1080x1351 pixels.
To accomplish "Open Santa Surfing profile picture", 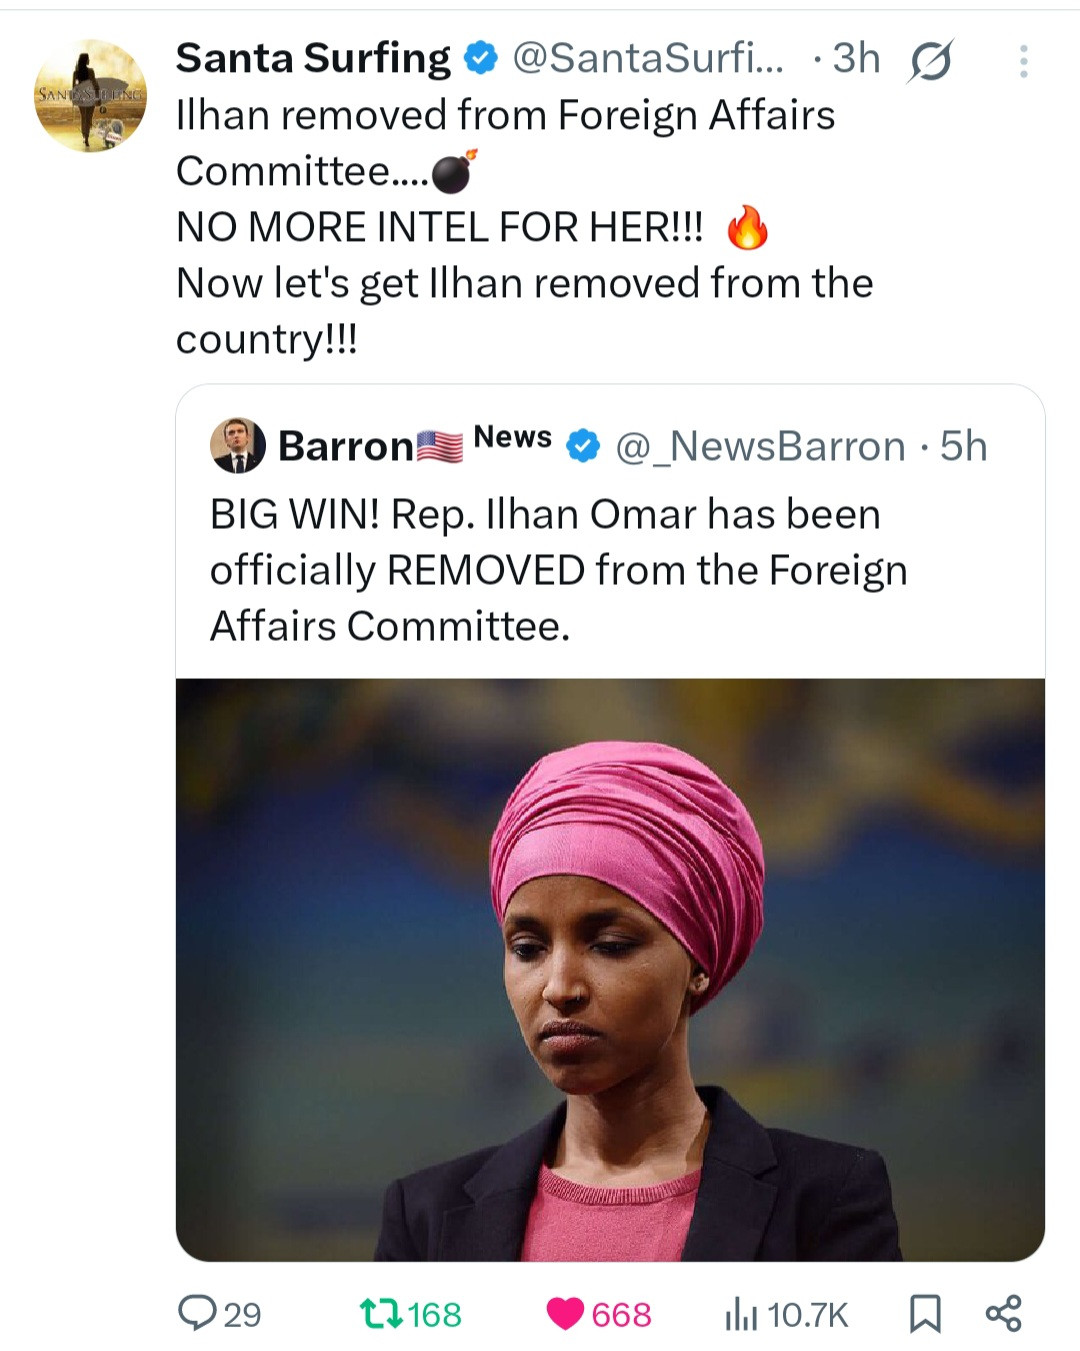I will click(90, 96).
